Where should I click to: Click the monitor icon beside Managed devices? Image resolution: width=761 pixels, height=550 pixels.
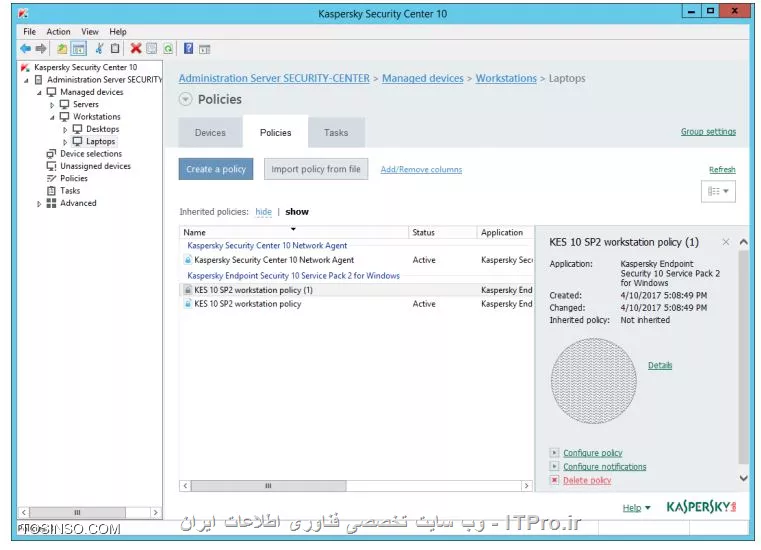51,92
